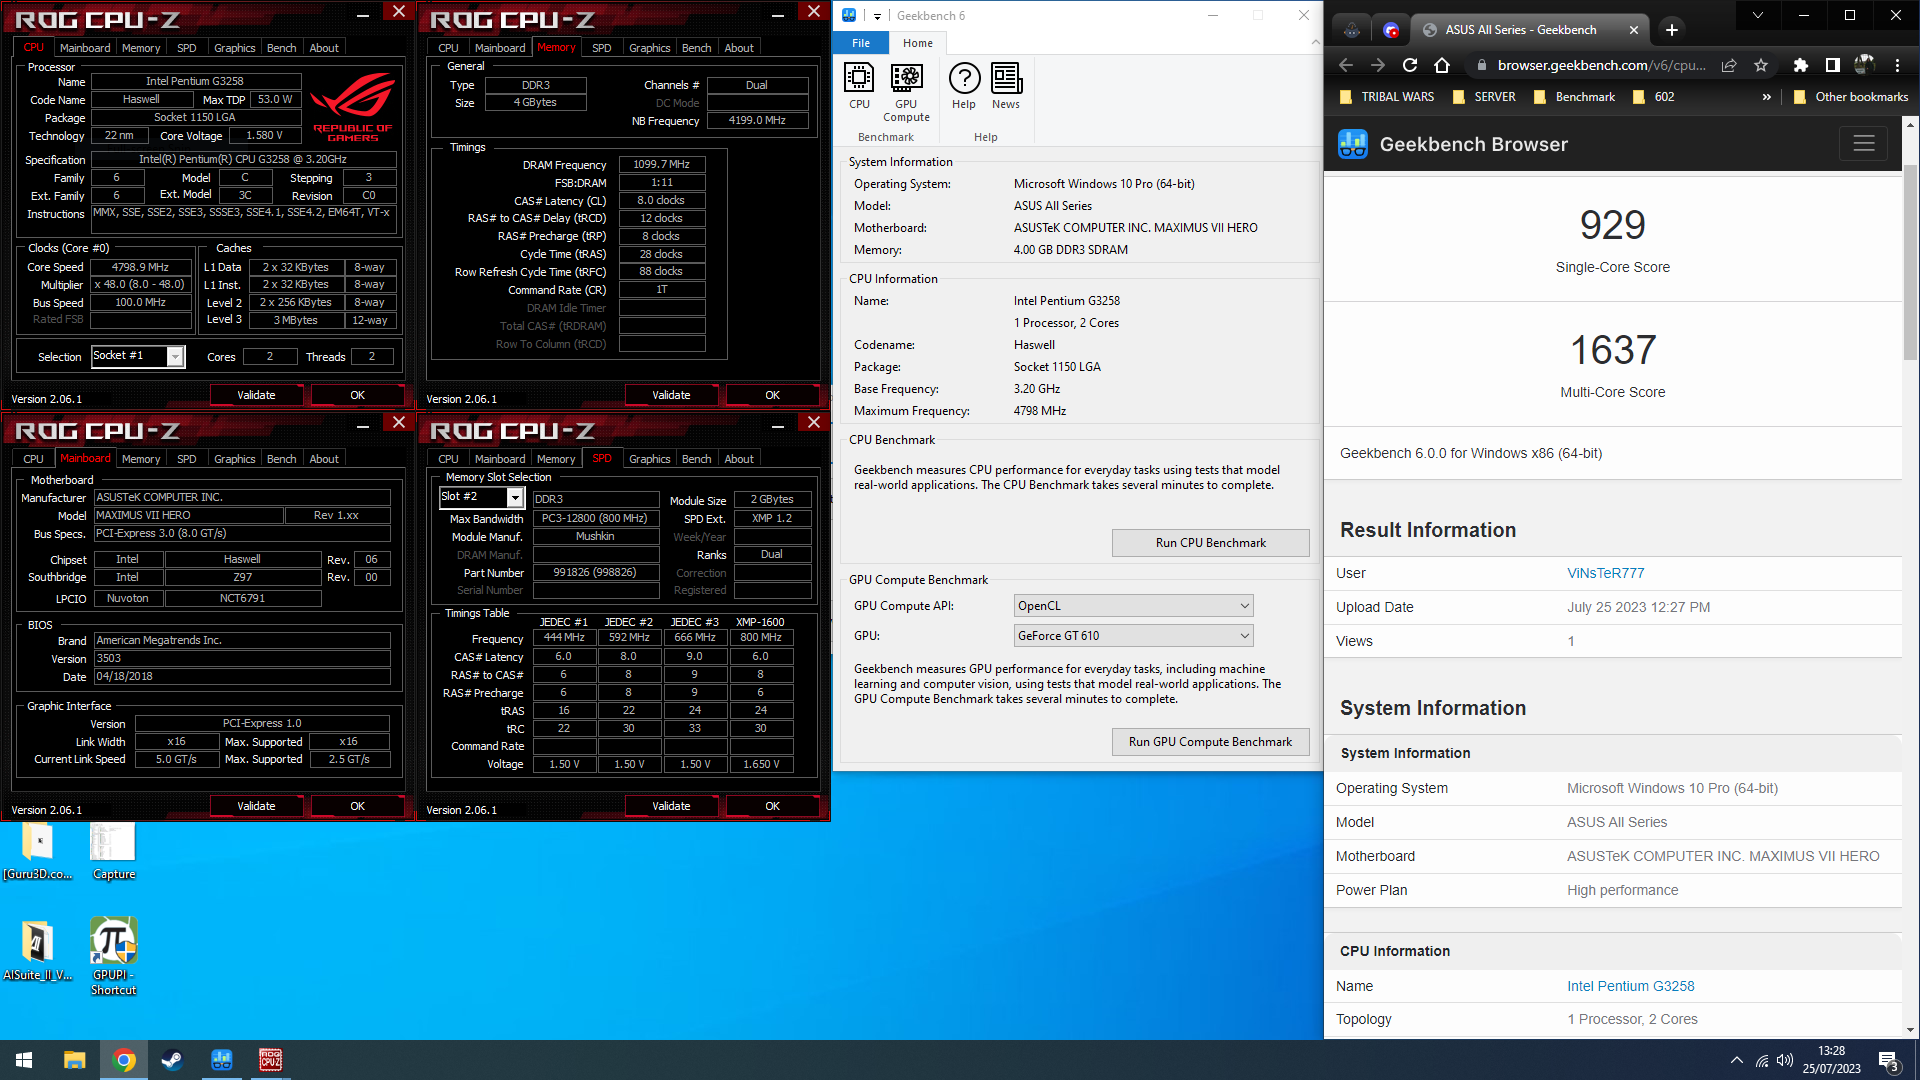Click the GPU Compute icon in Geekbench ribbon

coord(906,92)
